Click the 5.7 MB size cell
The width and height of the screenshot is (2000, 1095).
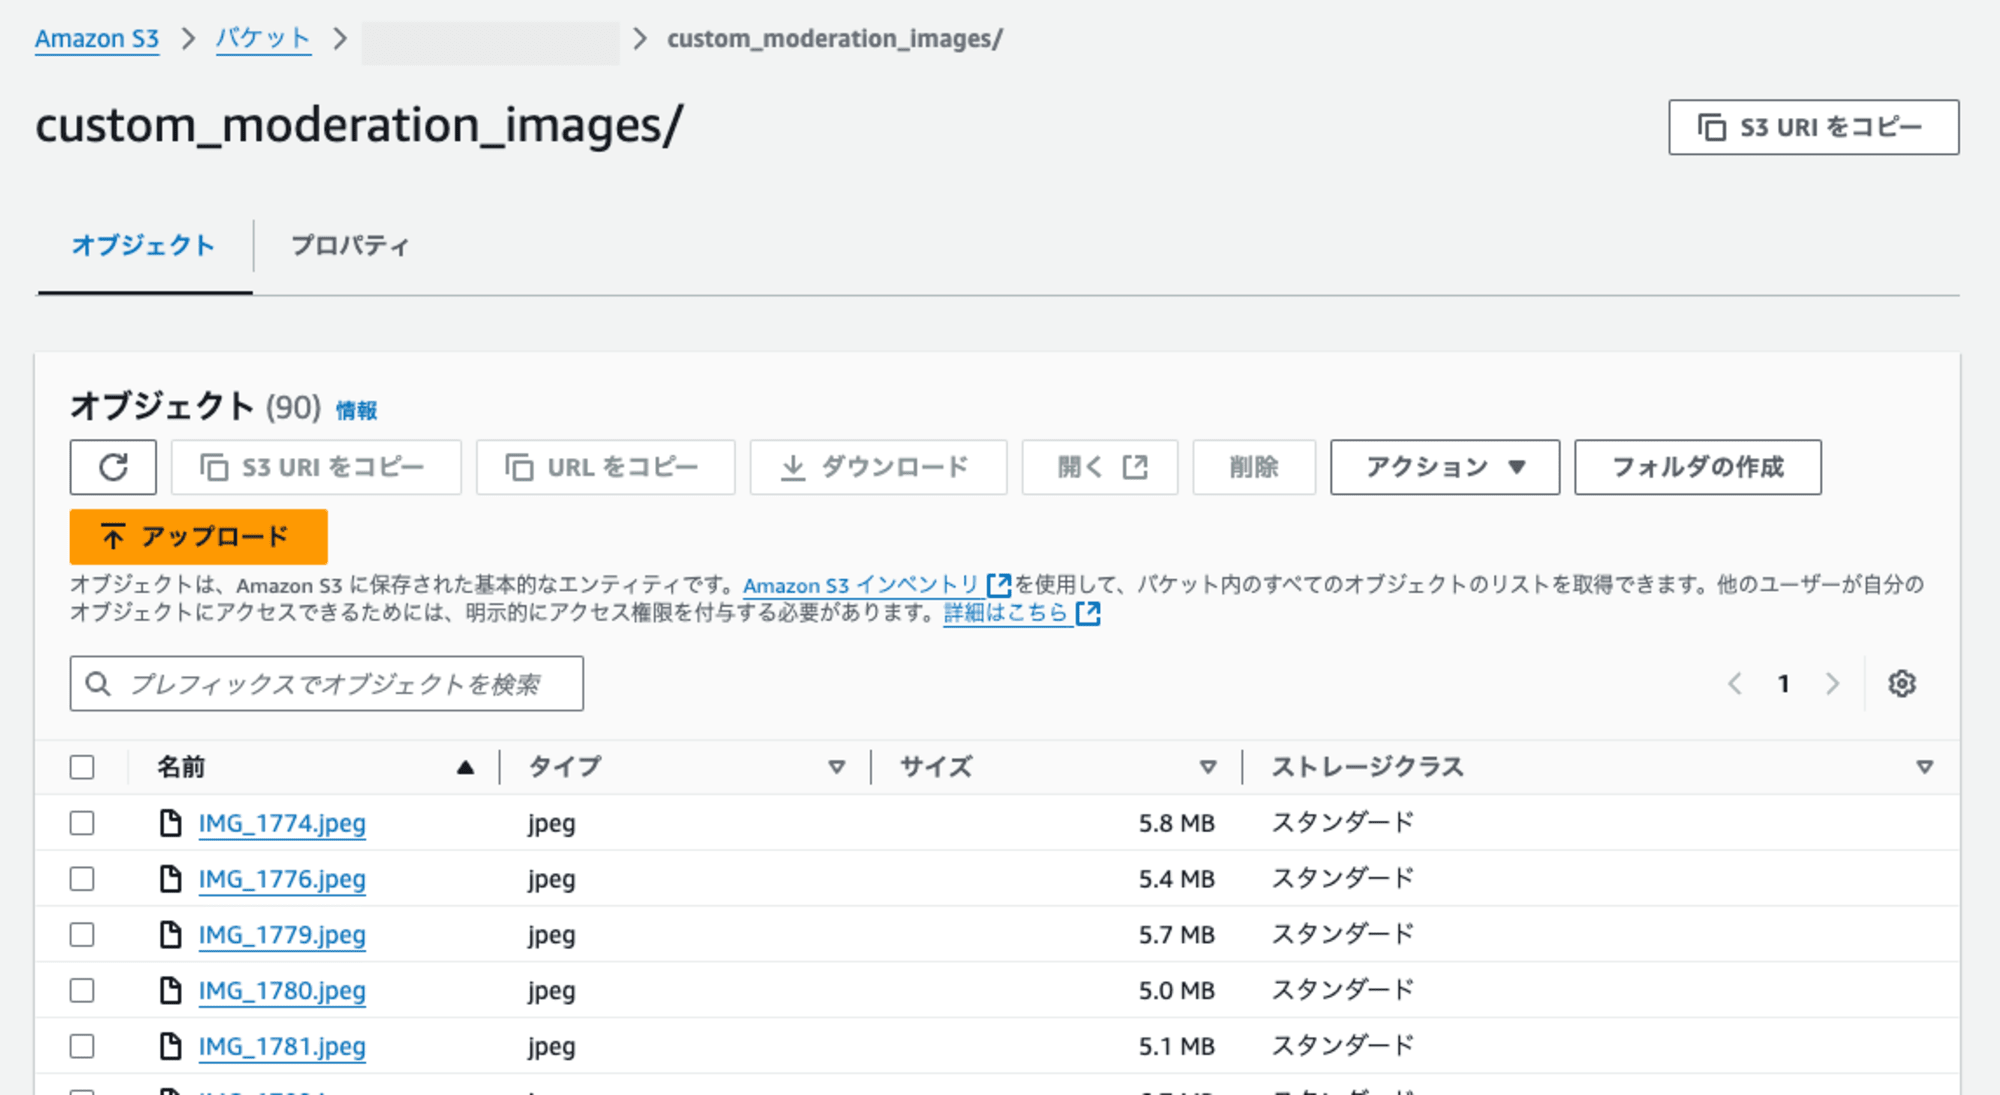click(x=1176, y=936)
